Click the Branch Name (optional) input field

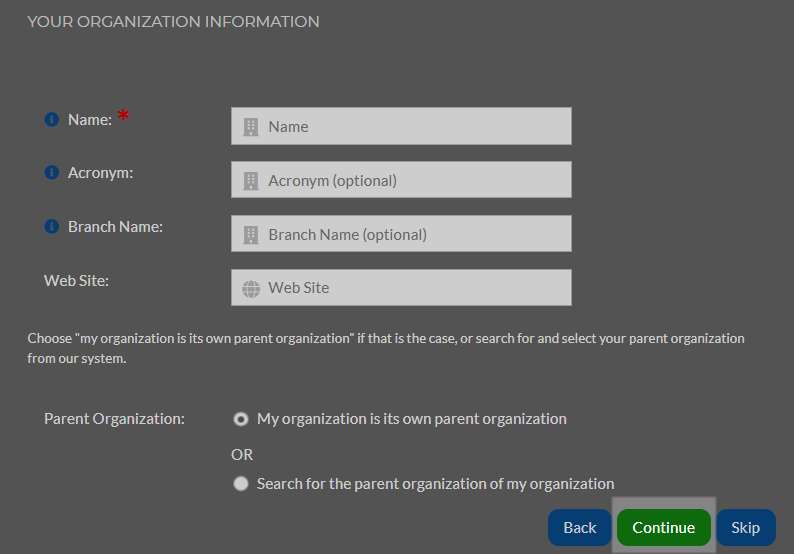pos(401,233)
